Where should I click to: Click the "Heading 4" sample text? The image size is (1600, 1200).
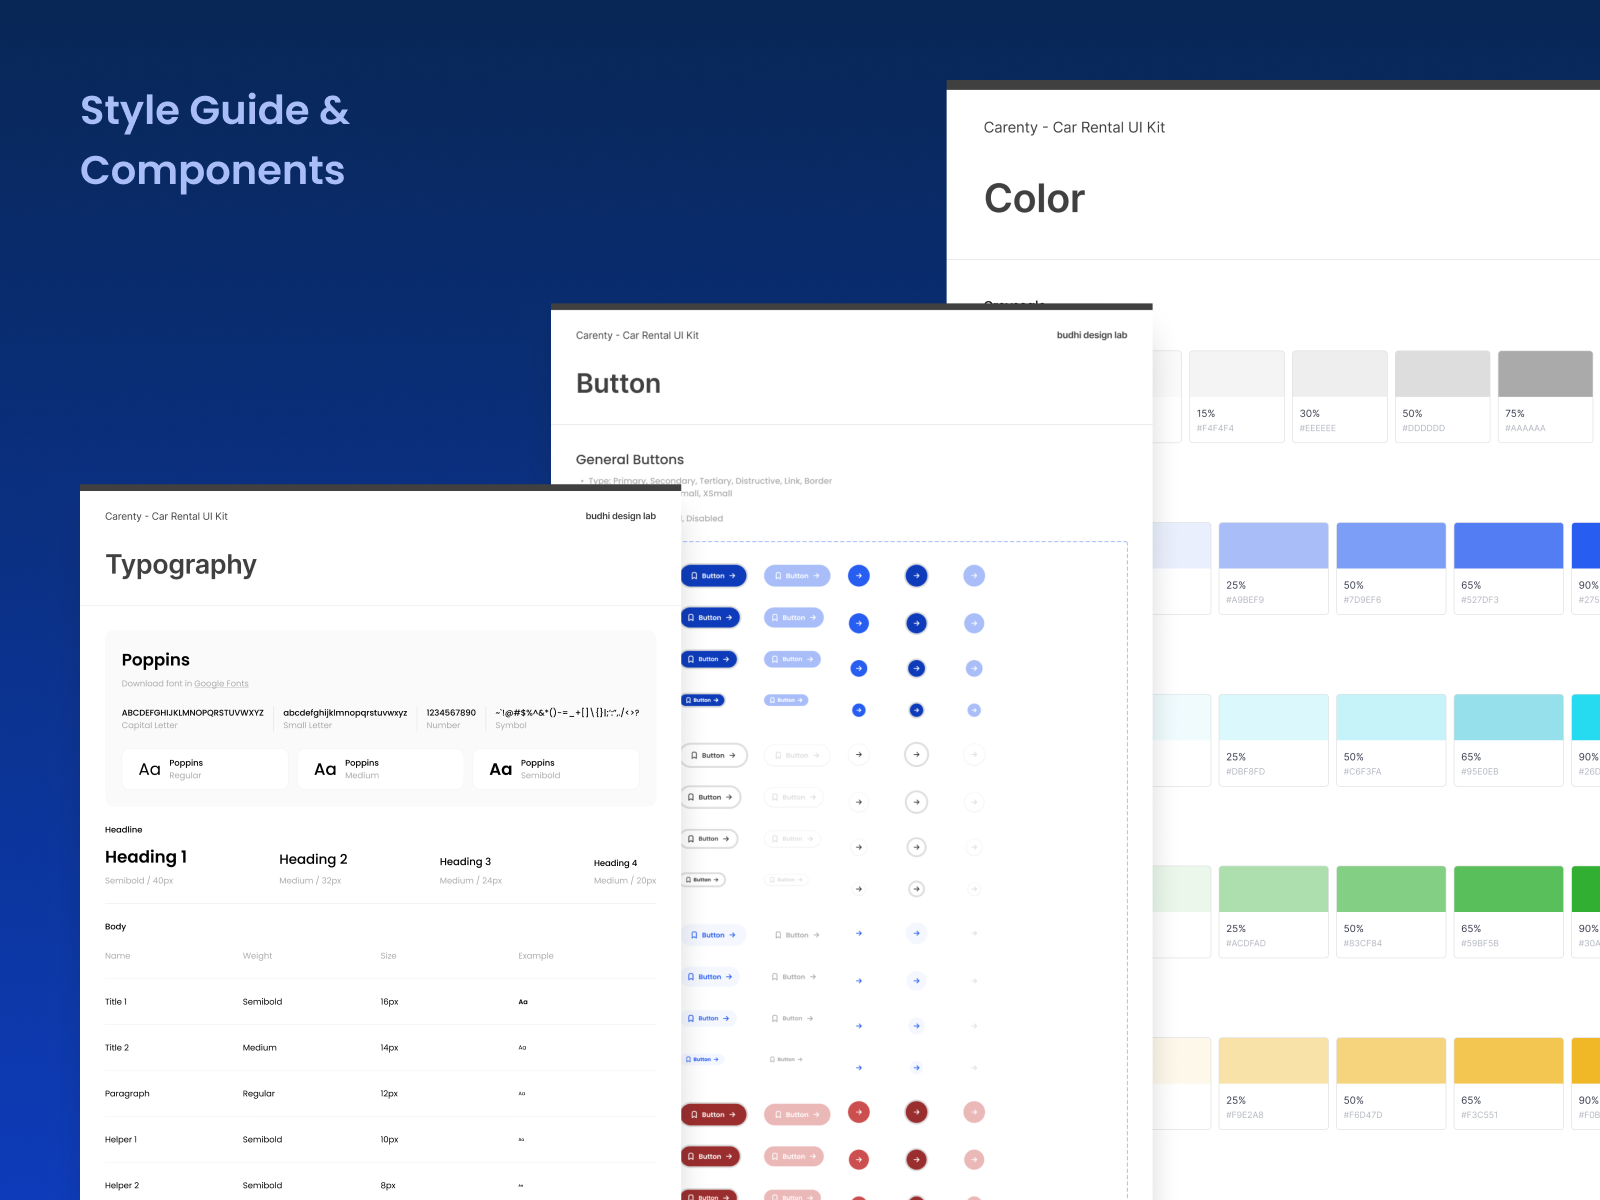click(x=615, y=863)
